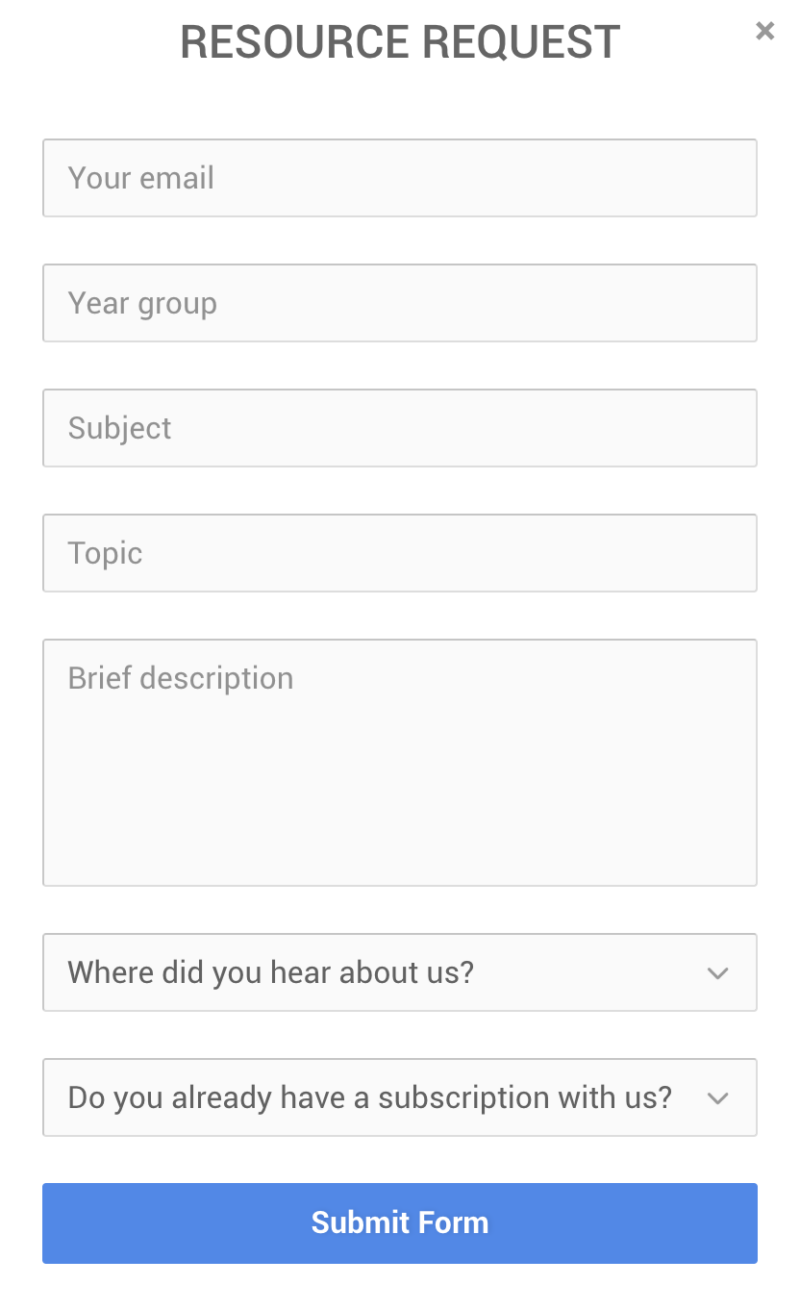Close the Resource Request dialog

click(x=765, y=31)
